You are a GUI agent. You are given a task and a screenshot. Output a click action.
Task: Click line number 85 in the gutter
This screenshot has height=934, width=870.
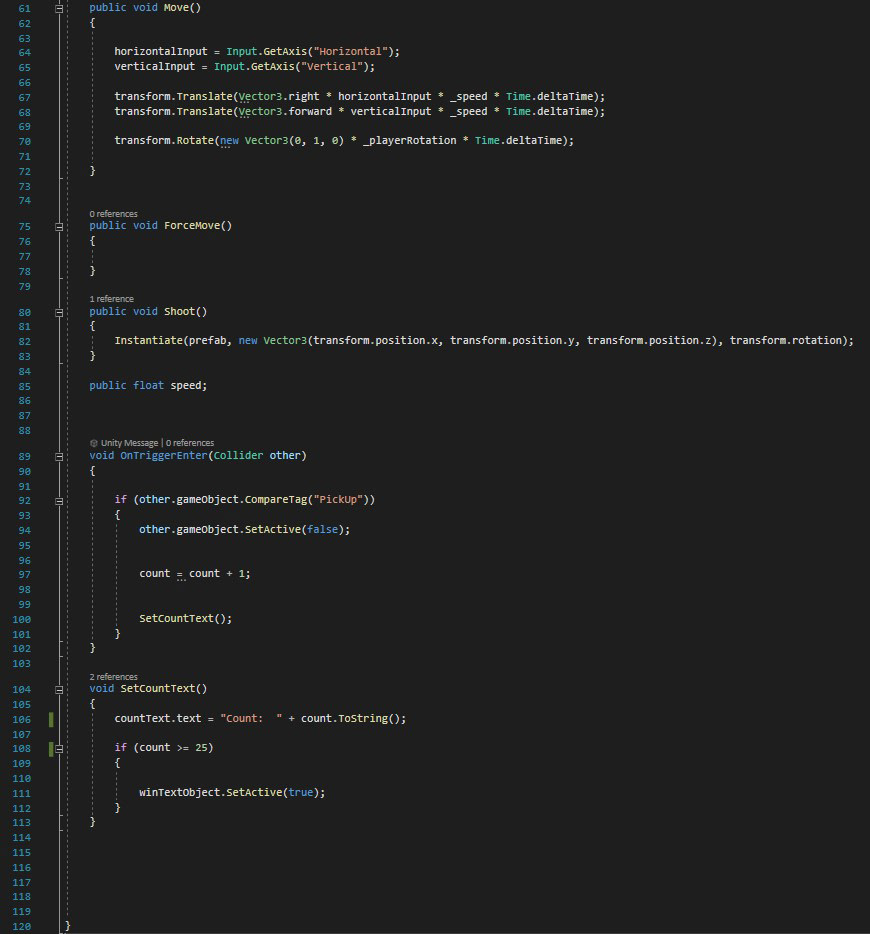click(x=24, y=387)
